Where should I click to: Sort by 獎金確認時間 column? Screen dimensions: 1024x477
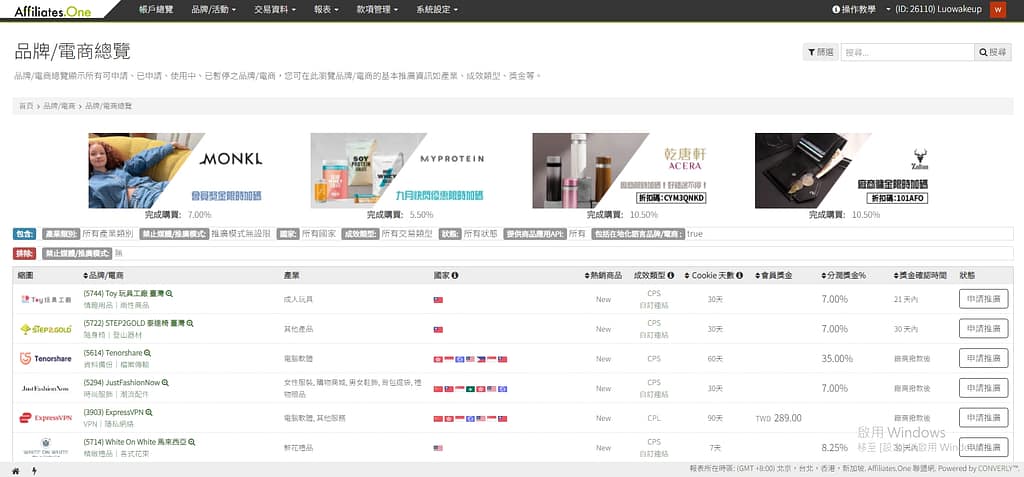pos(920,276)
